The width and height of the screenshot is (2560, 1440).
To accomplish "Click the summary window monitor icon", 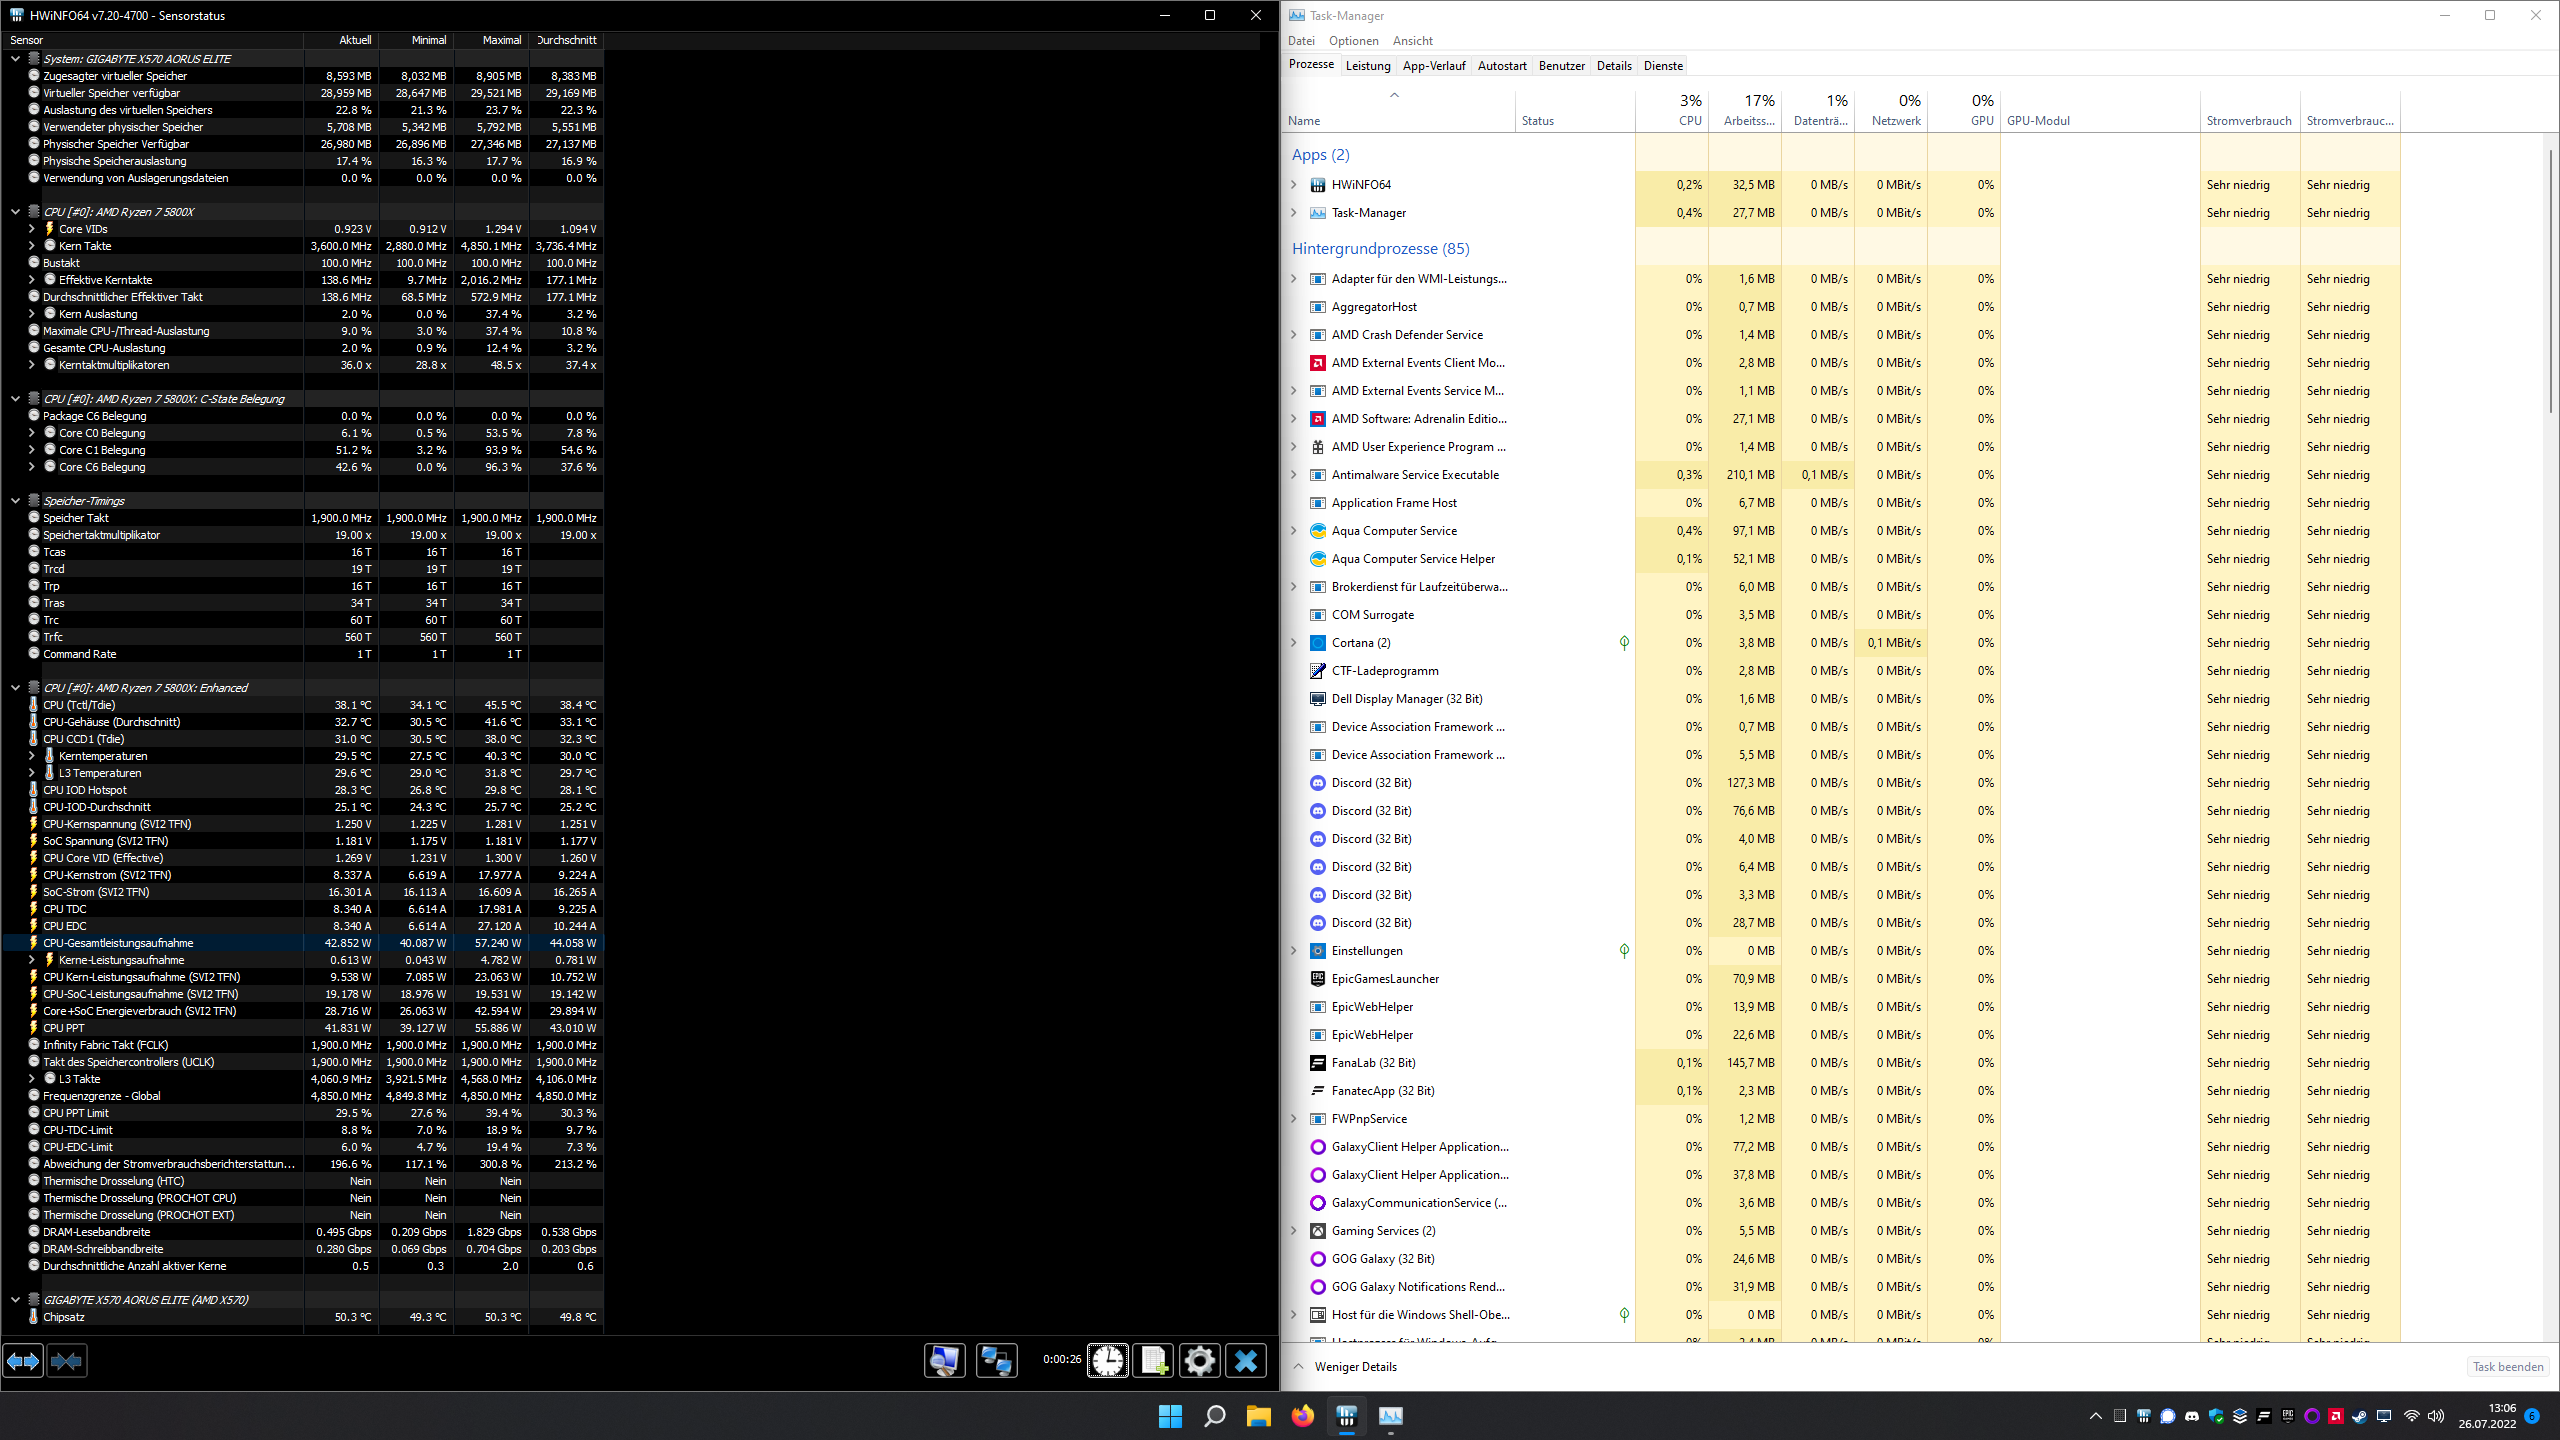I will click(944, 1361).
